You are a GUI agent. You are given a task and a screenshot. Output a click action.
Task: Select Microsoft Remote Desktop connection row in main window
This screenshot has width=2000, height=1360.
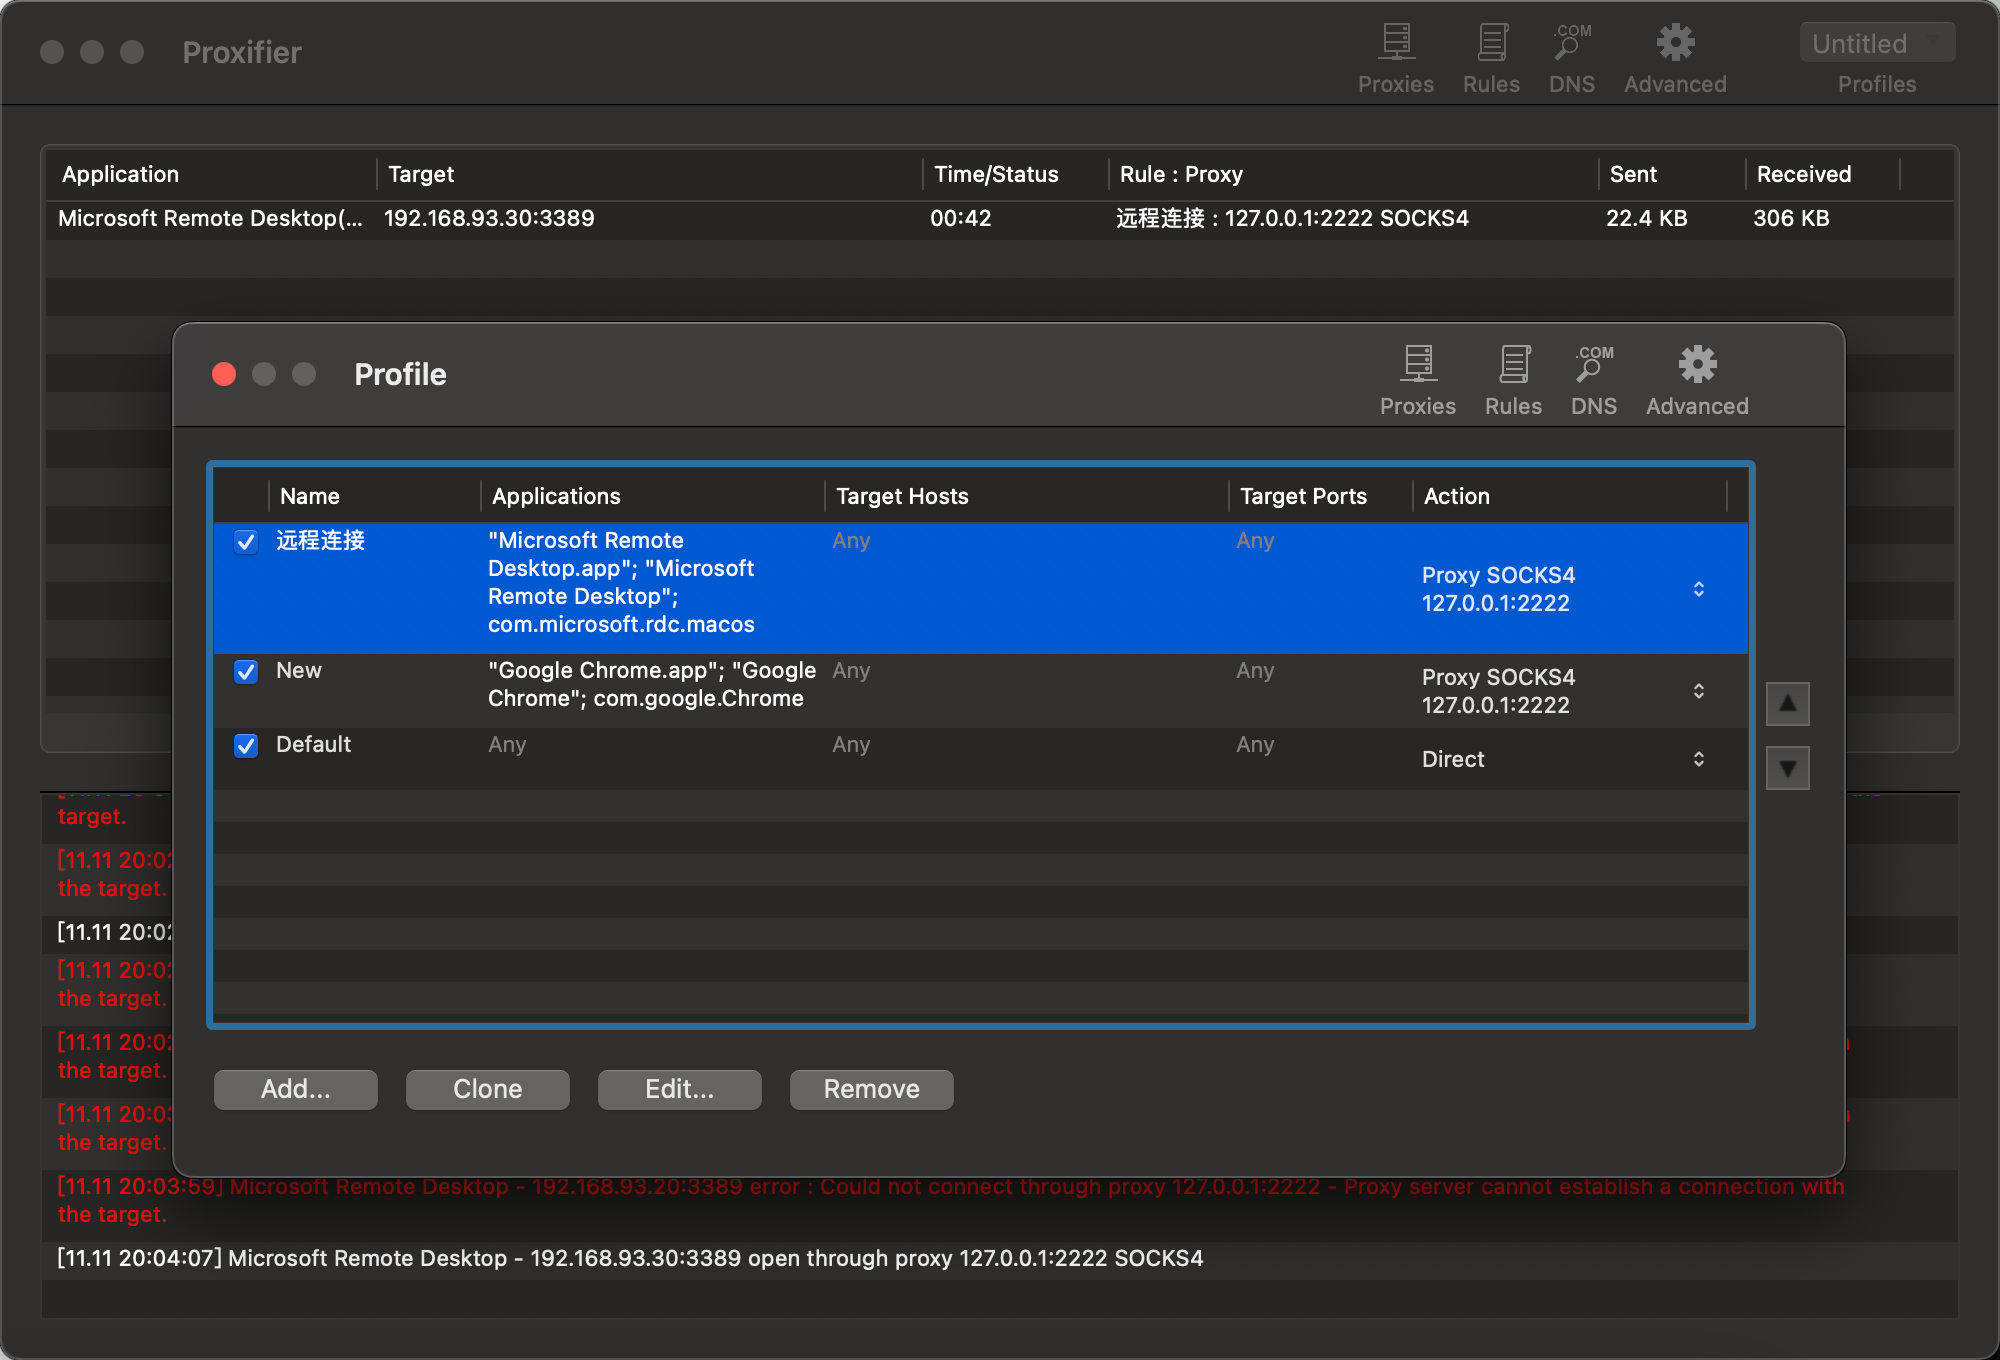(1000, 218)
